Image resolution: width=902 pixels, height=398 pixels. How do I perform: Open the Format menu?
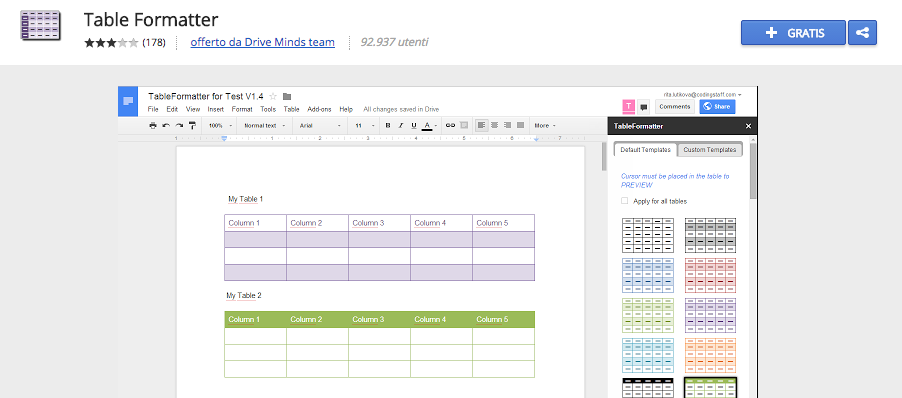tap(242, 109)
